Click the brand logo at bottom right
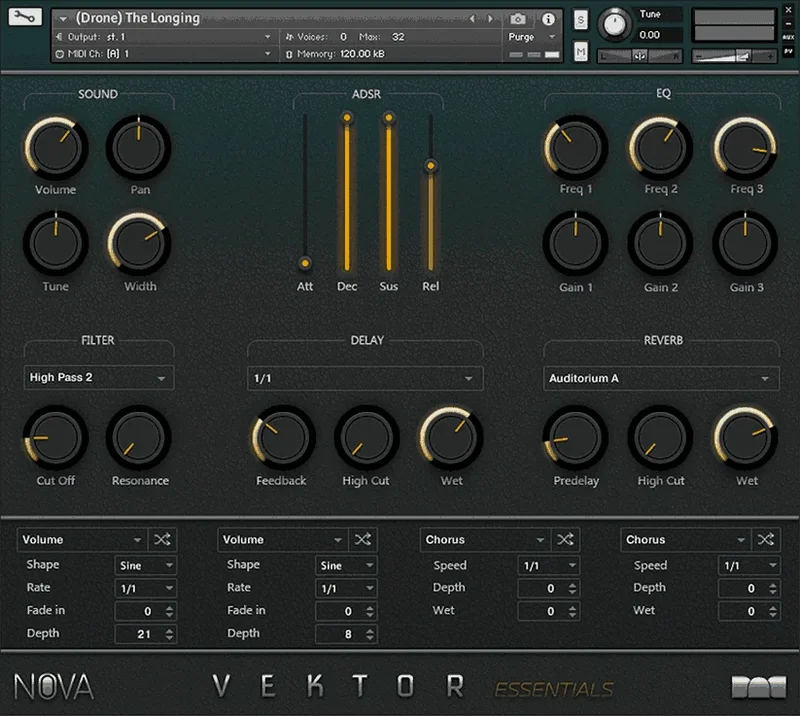800x716 pixels. coord(759,687)
